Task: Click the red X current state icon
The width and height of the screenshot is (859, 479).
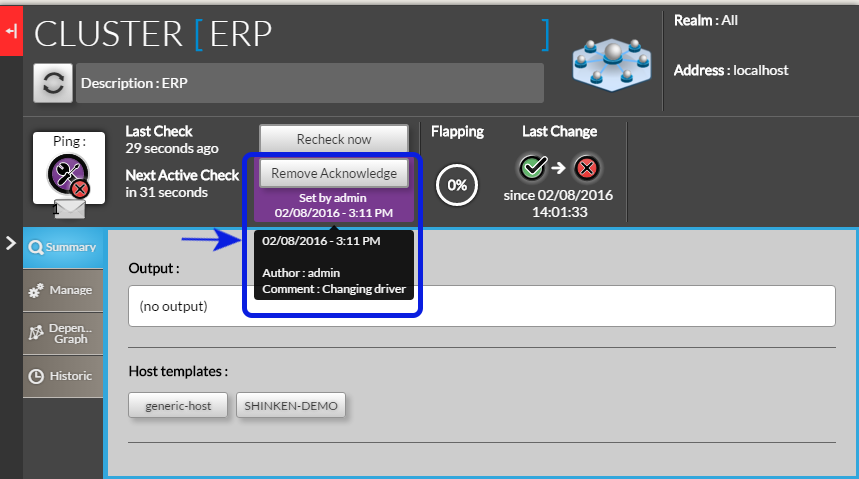Action: [x=587, y=167]
